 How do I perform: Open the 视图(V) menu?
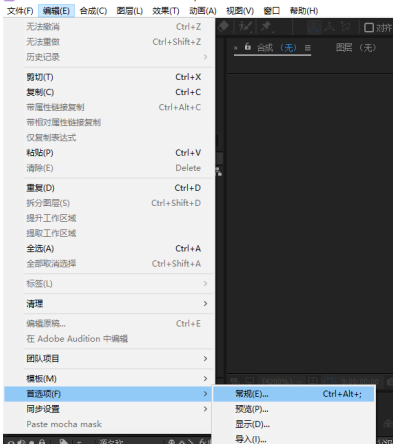coord(240,11)
